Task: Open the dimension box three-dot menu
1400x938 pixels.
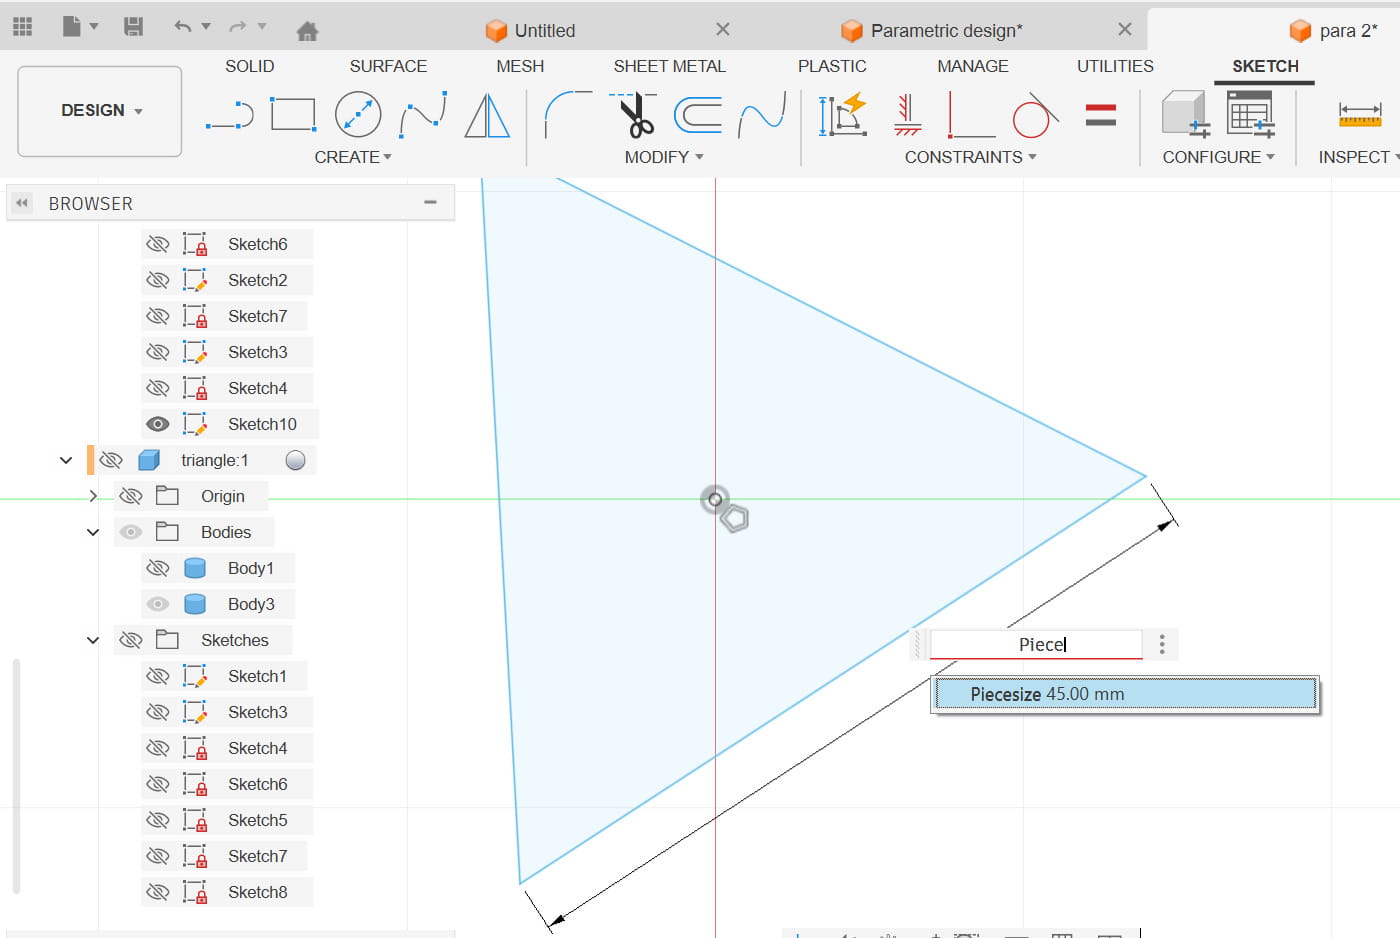Action: [x=1162, y=644]
